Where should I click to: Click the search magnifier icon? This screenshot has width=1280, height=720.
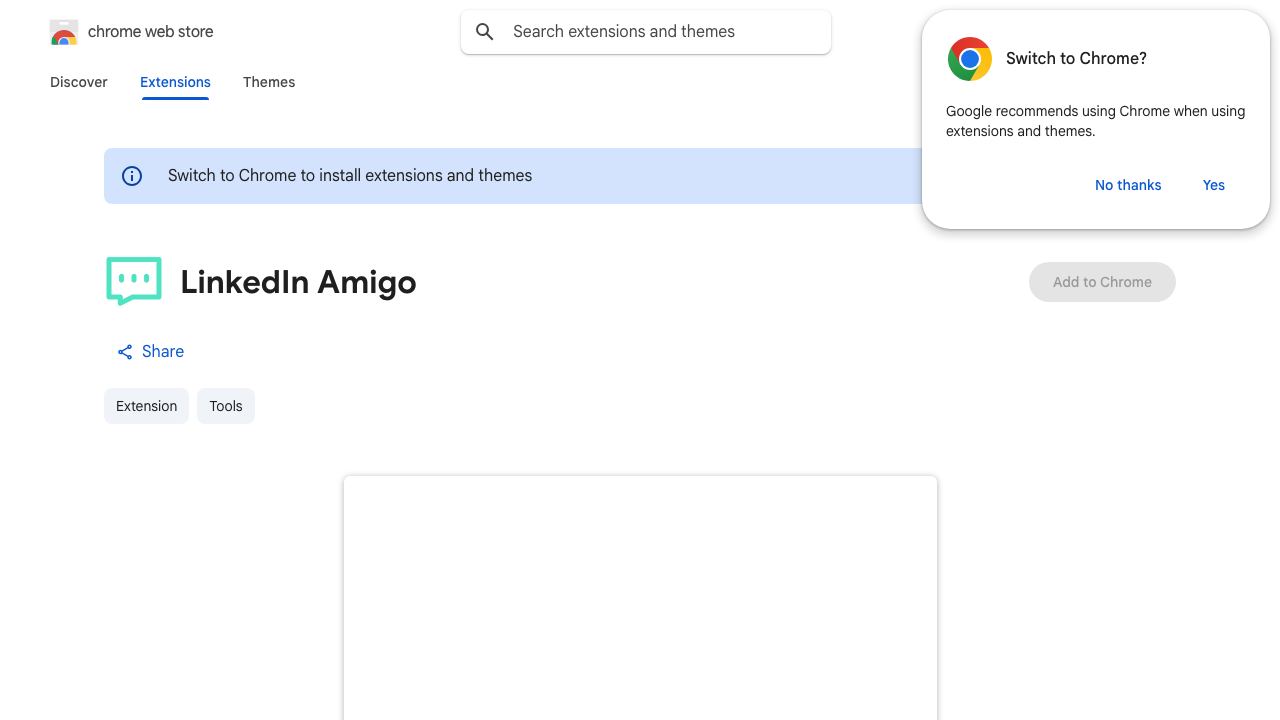pyautogui.click(x=485, y=32)
